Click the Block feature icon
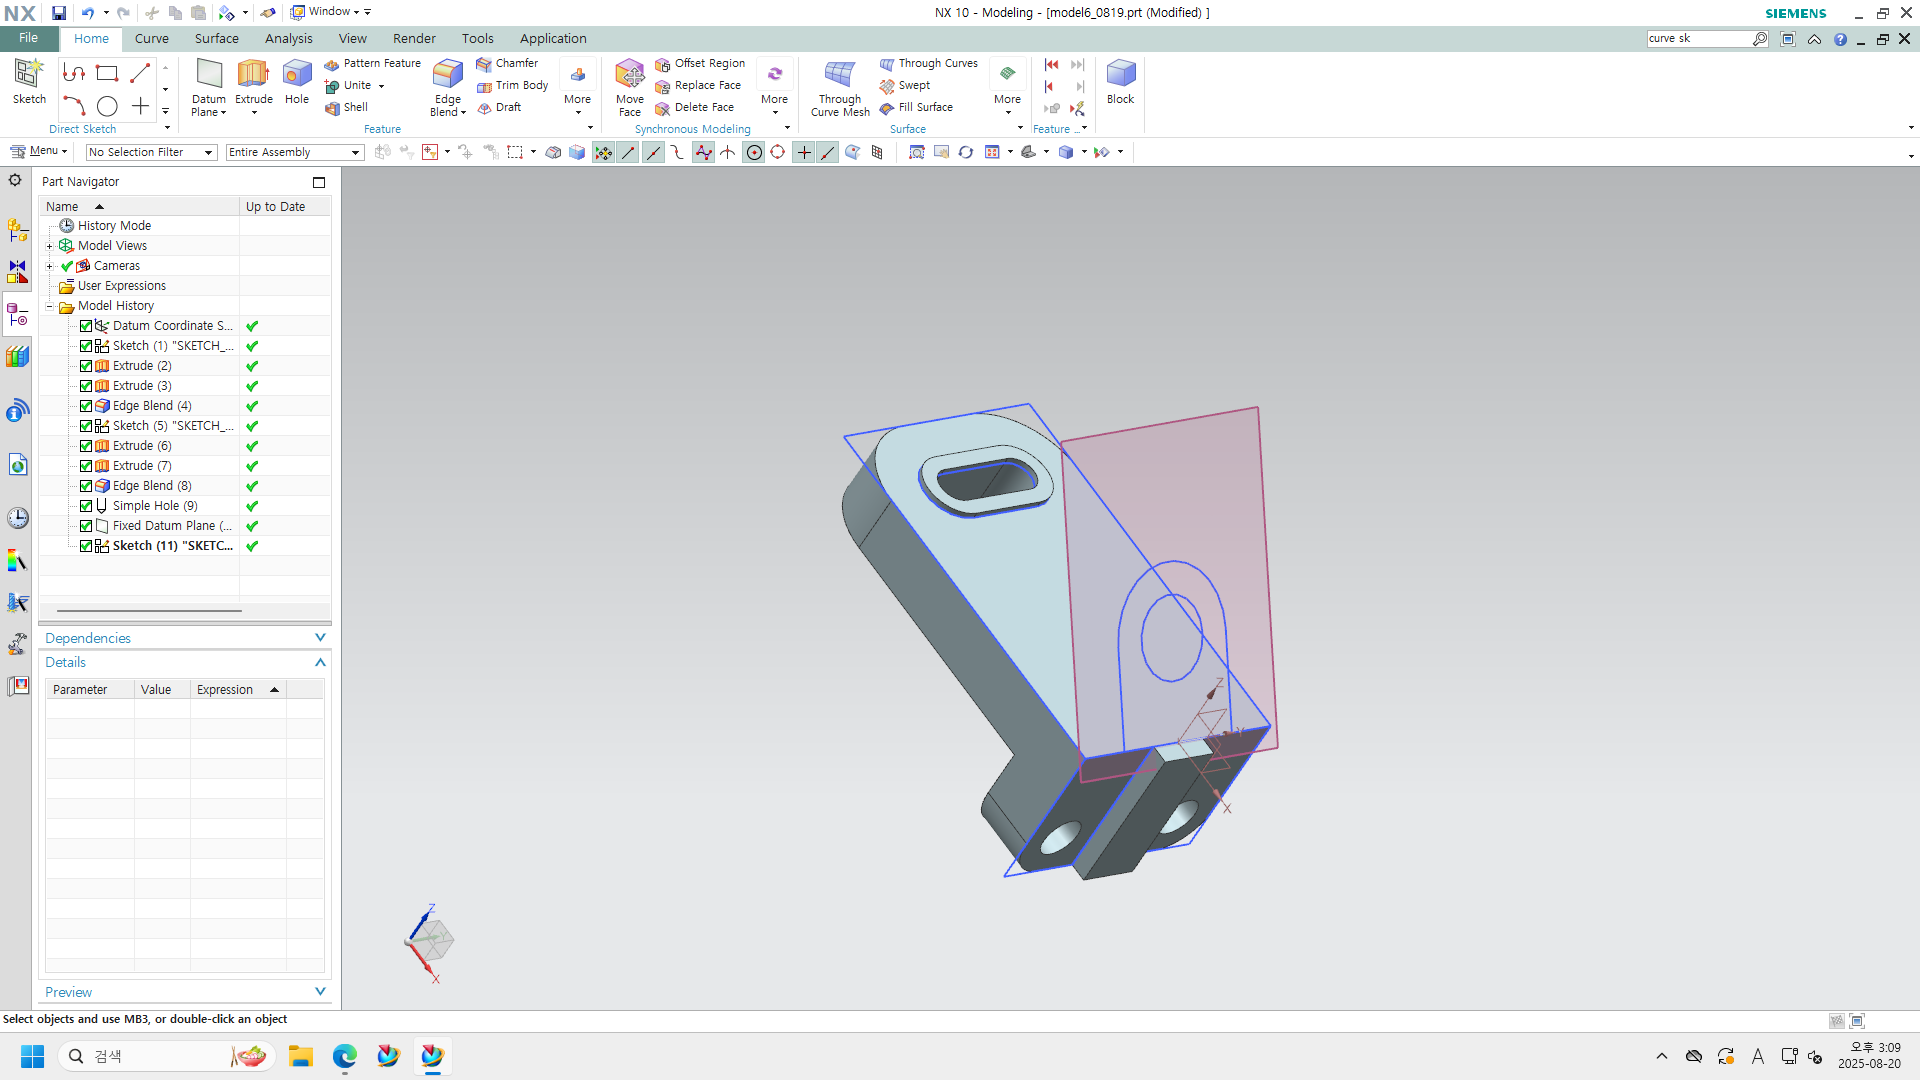Image resolution: width=1920 pixels, height=1080 pixels. 1120,75
